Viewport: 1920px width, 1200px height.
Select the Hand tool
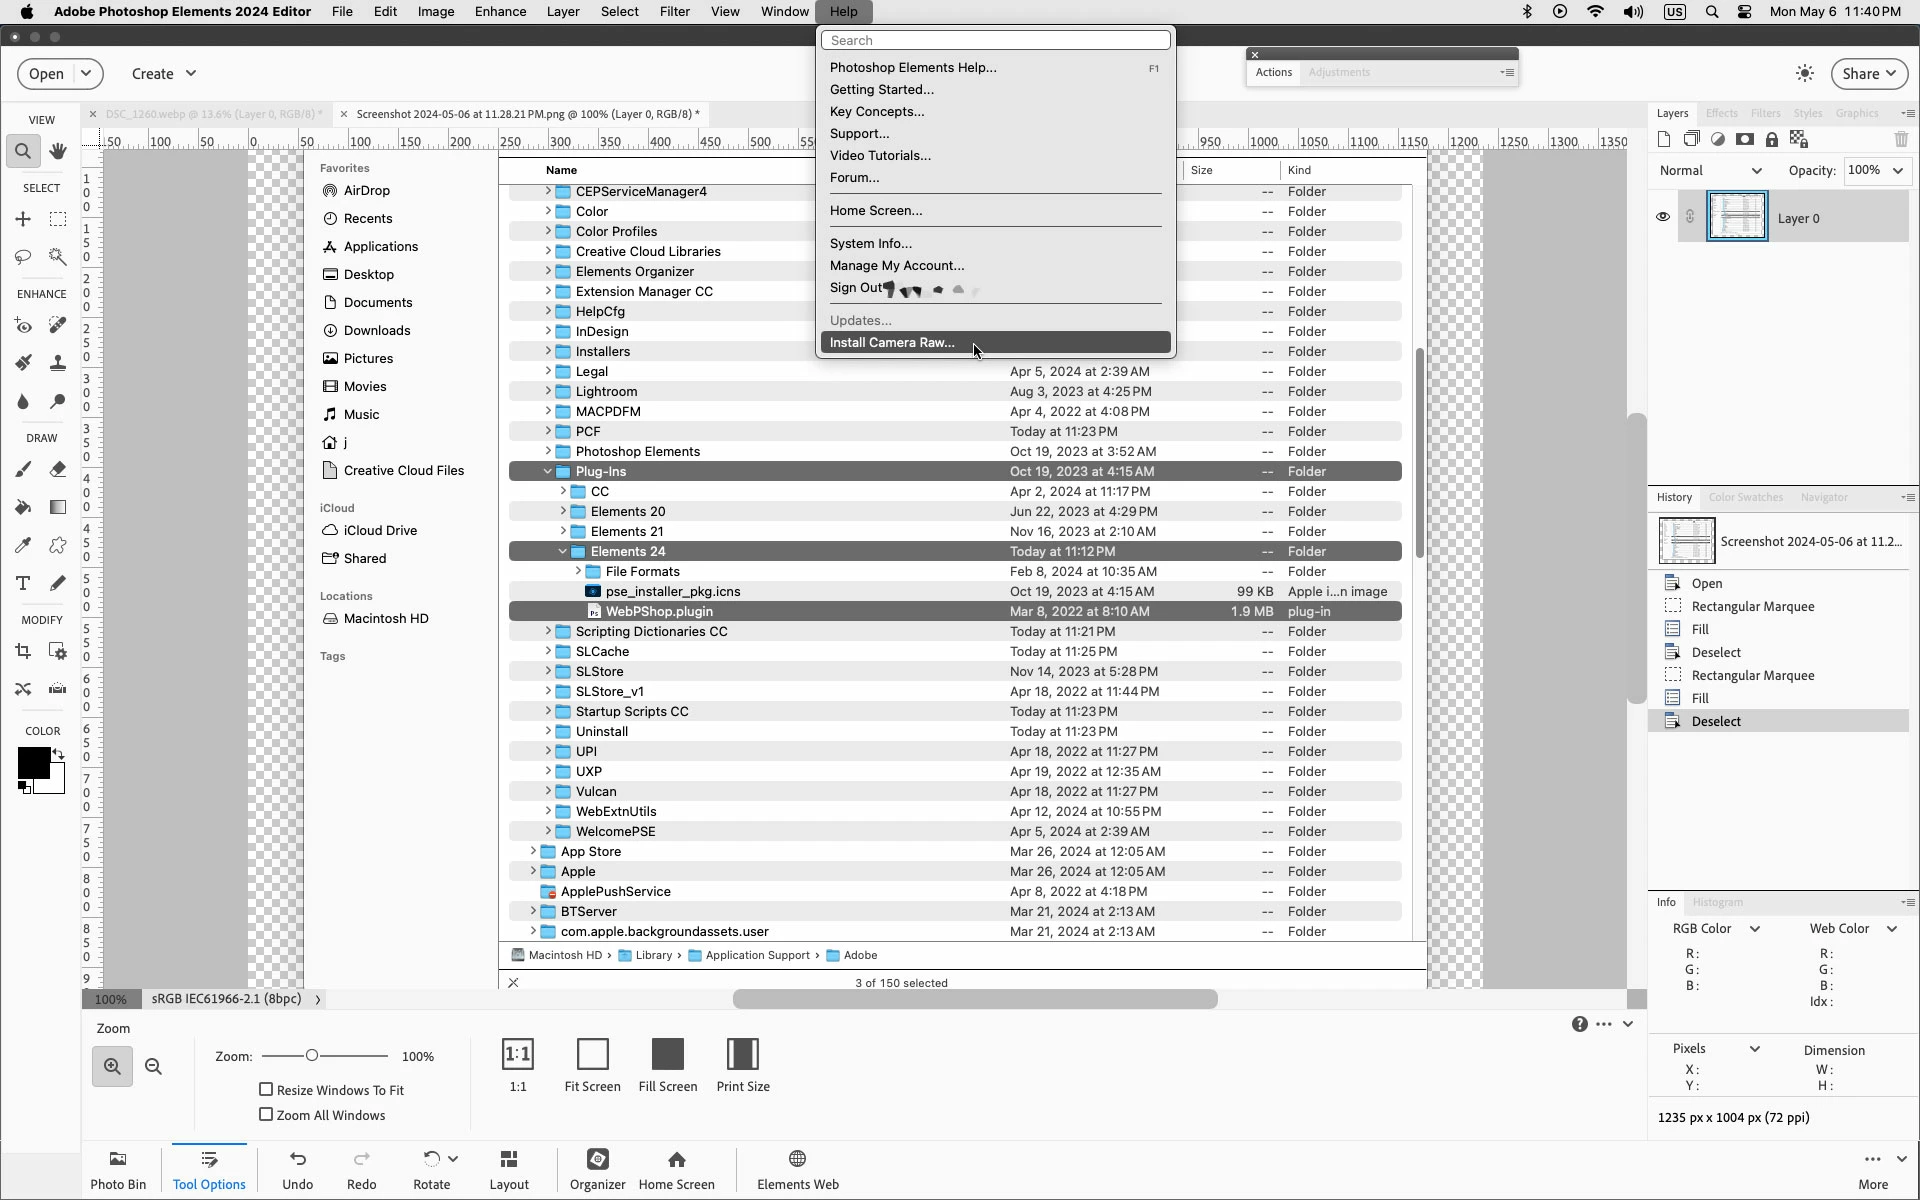tap(58, 151)
